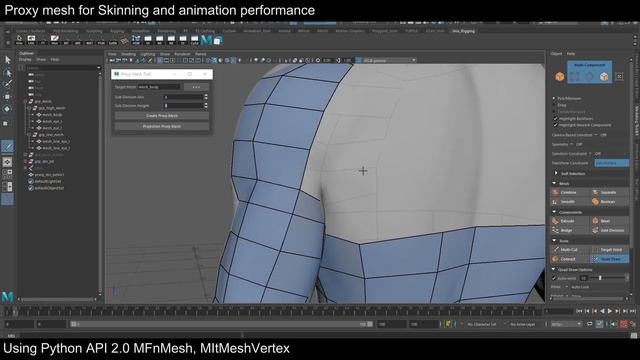Toggle Highlight Nearest Component checkbox
640x360 pixels.
[x=556, y=125]
